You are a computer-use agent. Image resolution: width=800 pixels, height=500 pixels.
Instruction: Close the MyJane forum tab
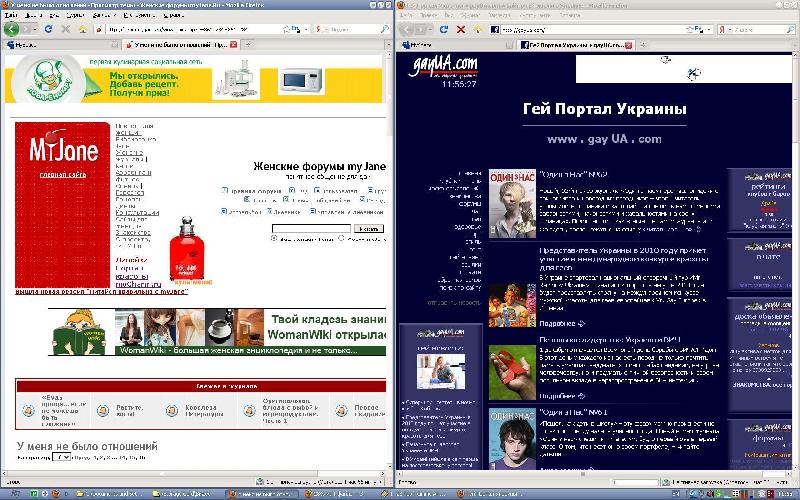(x=233, y=45)
